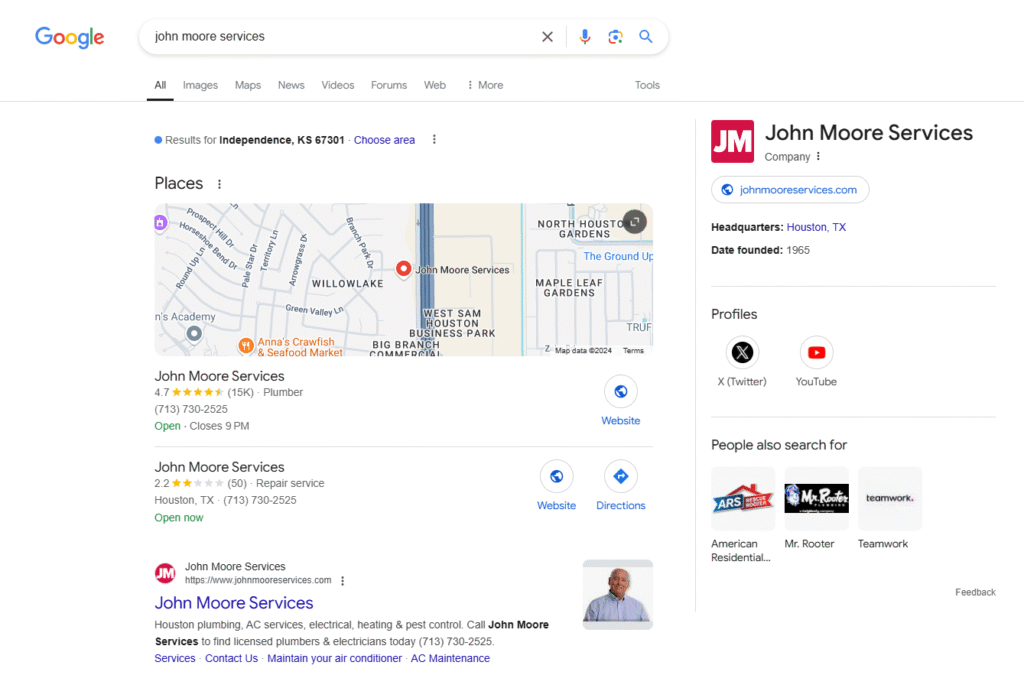Open the More search filters dropdown
The width and height of the screenshot is (1024, 688).
[x=485, y=86]
